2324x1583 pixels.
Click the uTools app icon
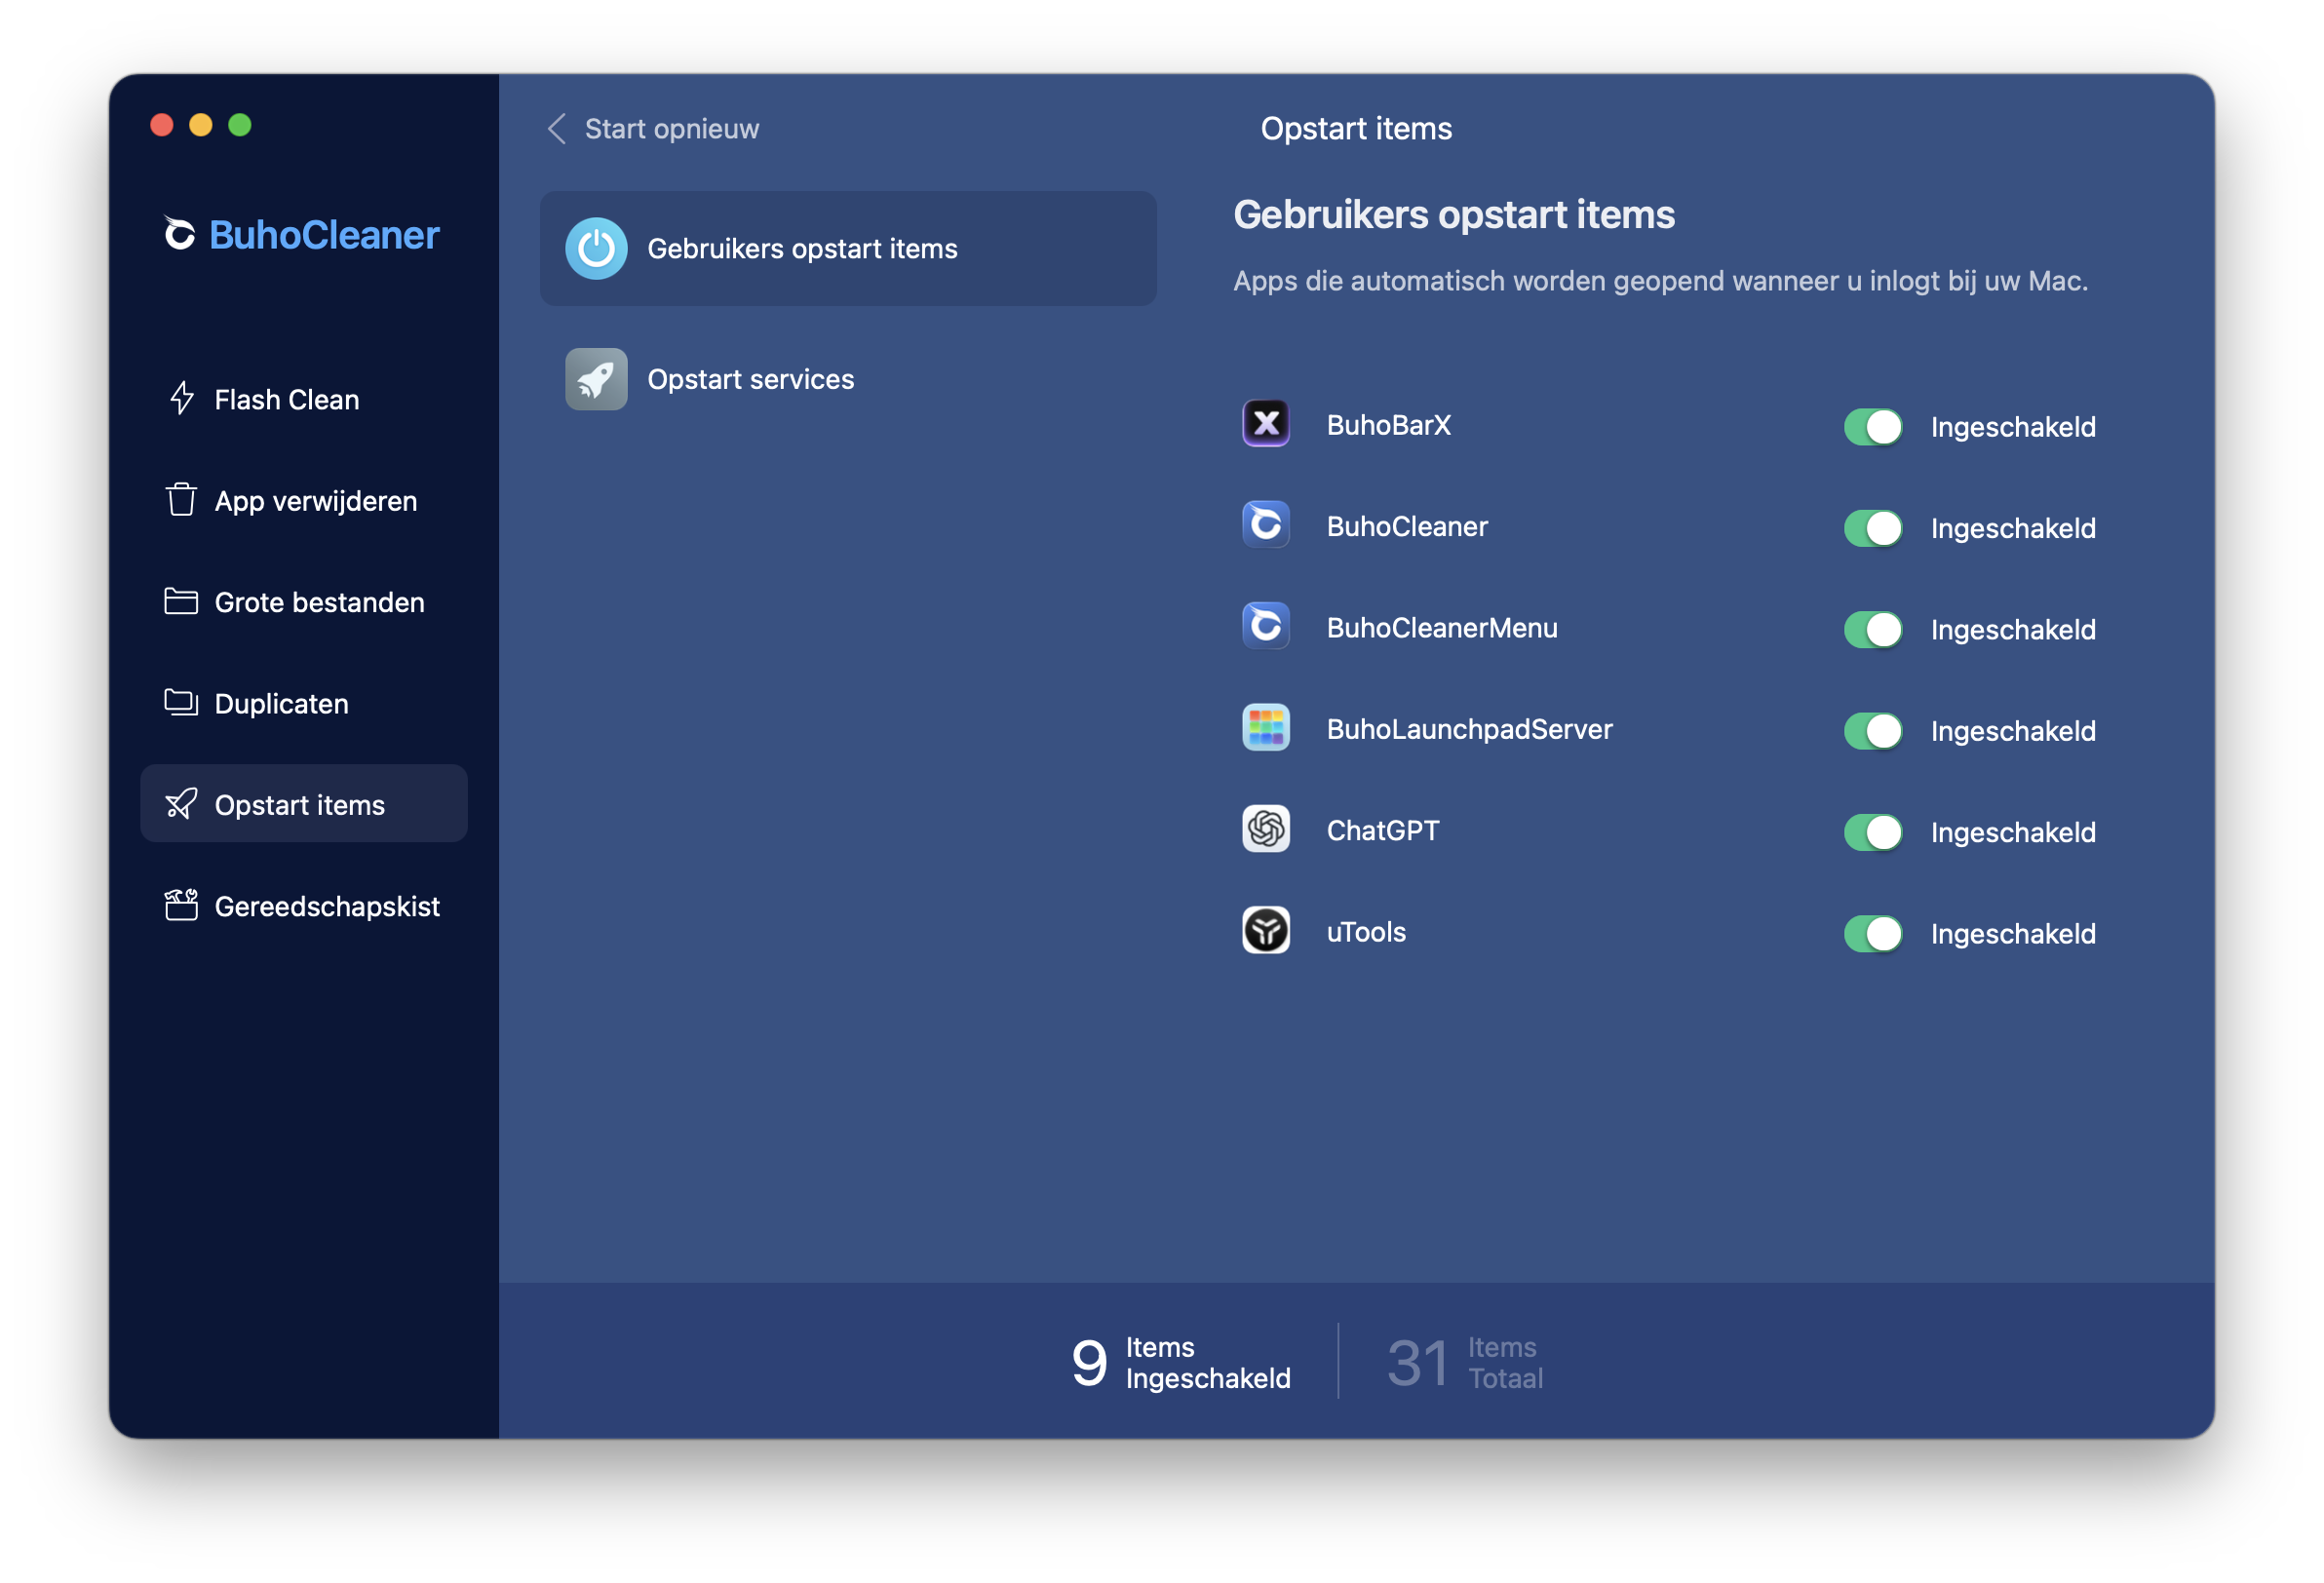pyautogui.click(x=1266, y=931)
